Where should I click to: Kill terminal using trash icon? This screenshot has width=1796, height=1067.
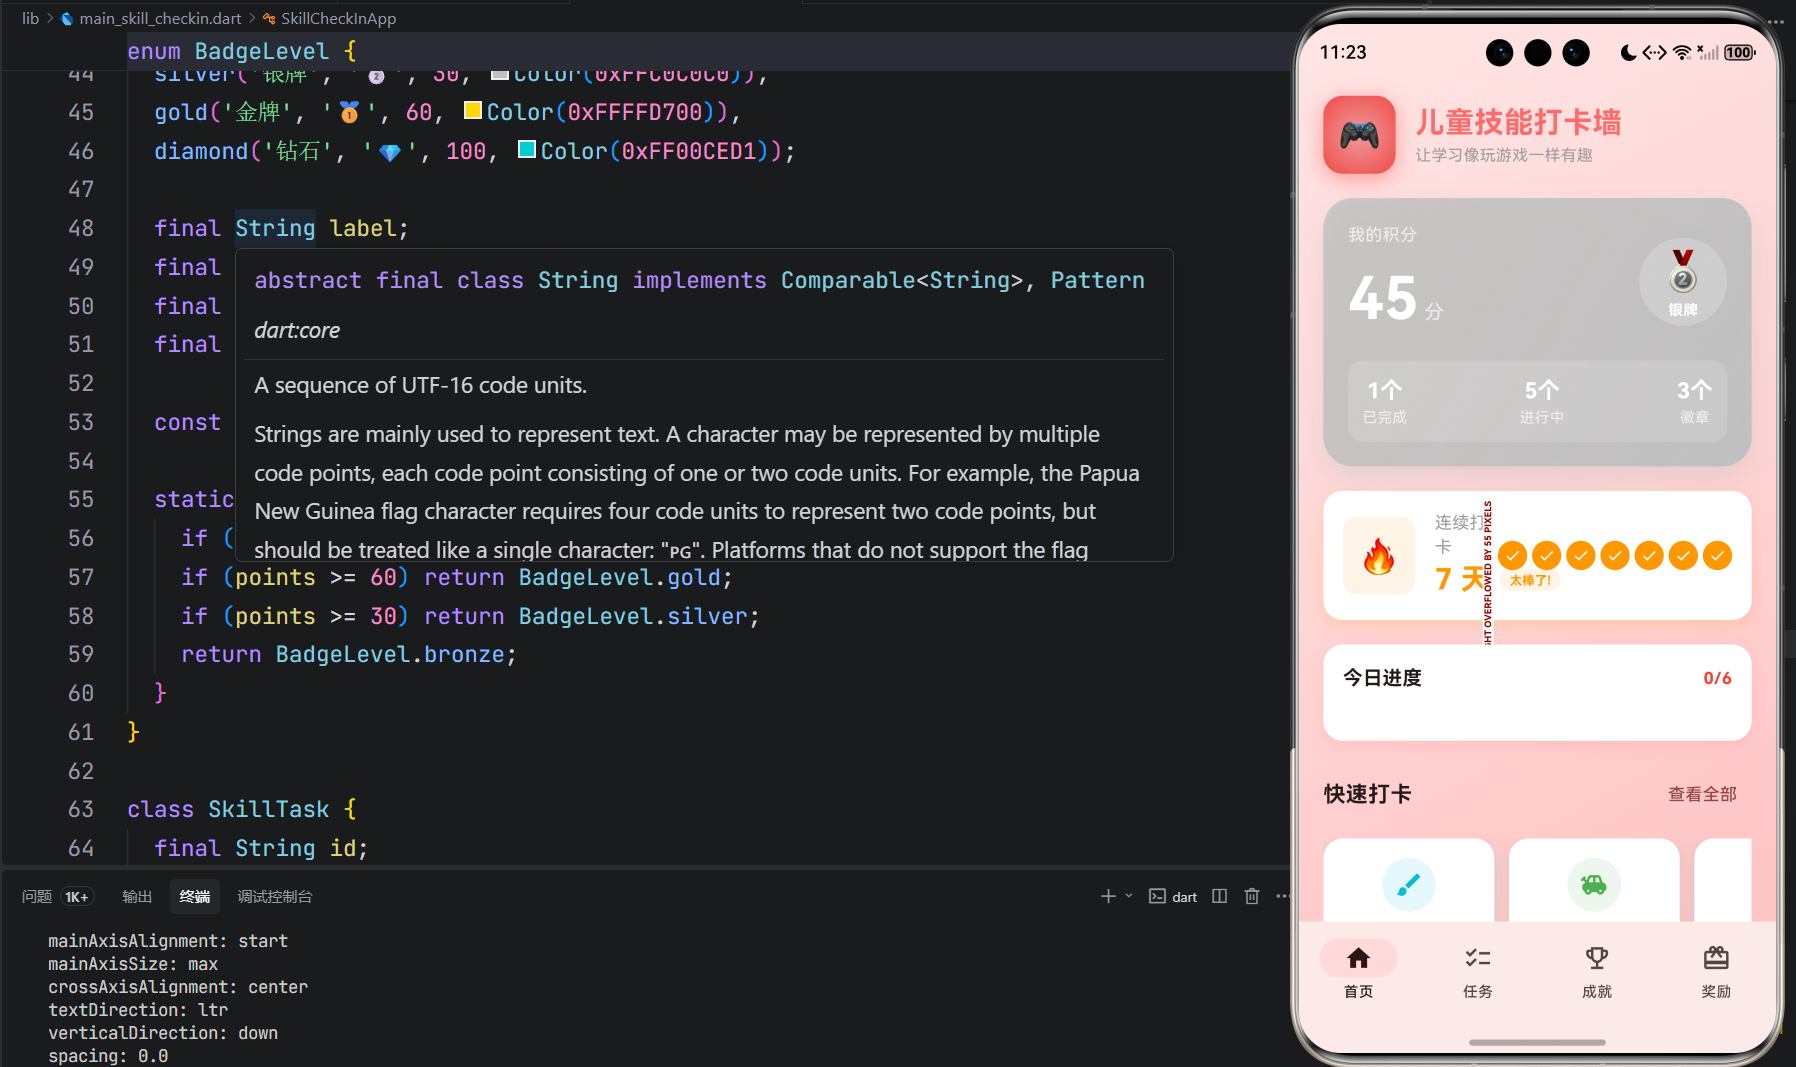(1252, 896)
